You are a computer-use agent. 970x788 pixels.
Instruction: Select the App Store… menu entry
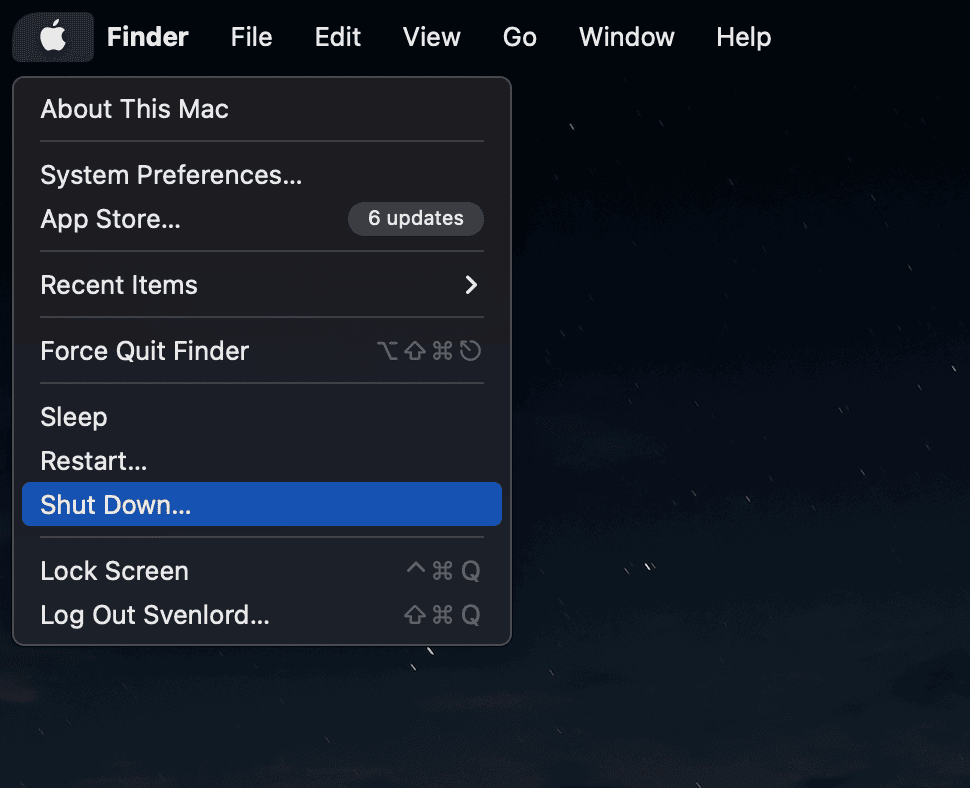click(x=110, y=219)
